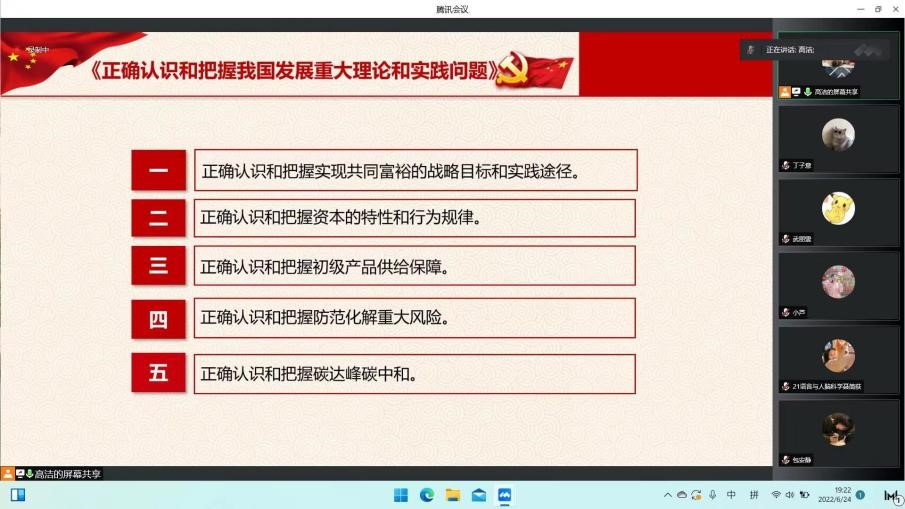This screenshot has width=905, height=509.
Task: Open the widgets panel at taskbar left
Action: pyautogui.click(x=17, y=495)
